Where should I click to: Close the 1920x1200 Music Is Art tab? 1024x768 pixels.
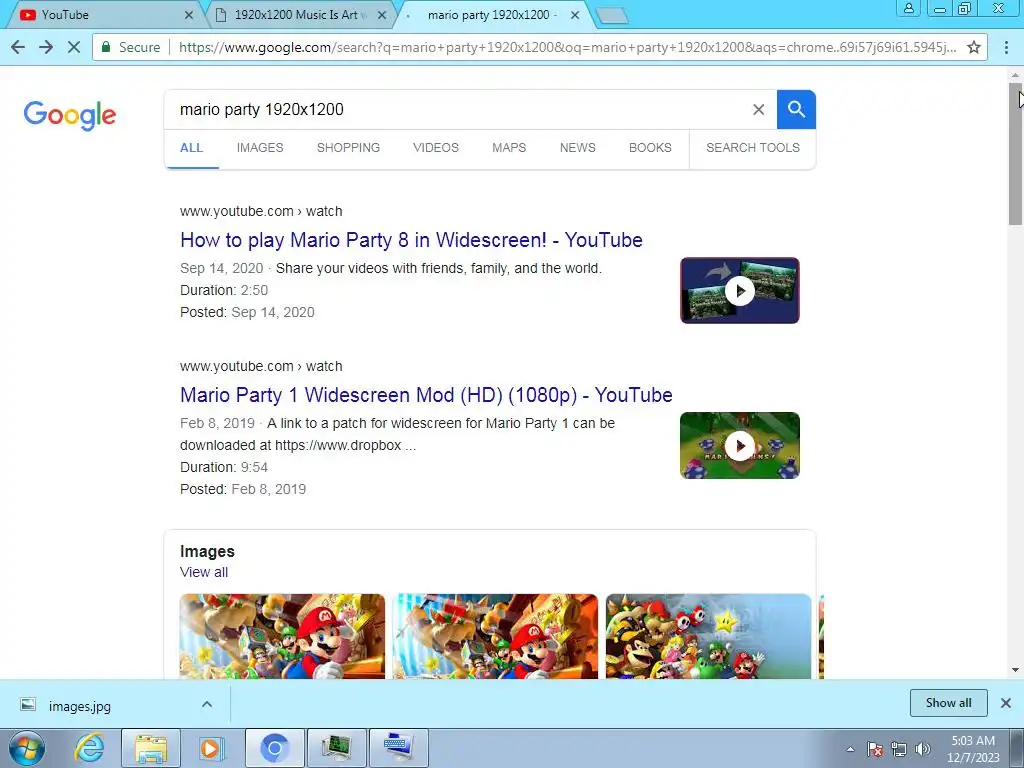coord(382,14)
